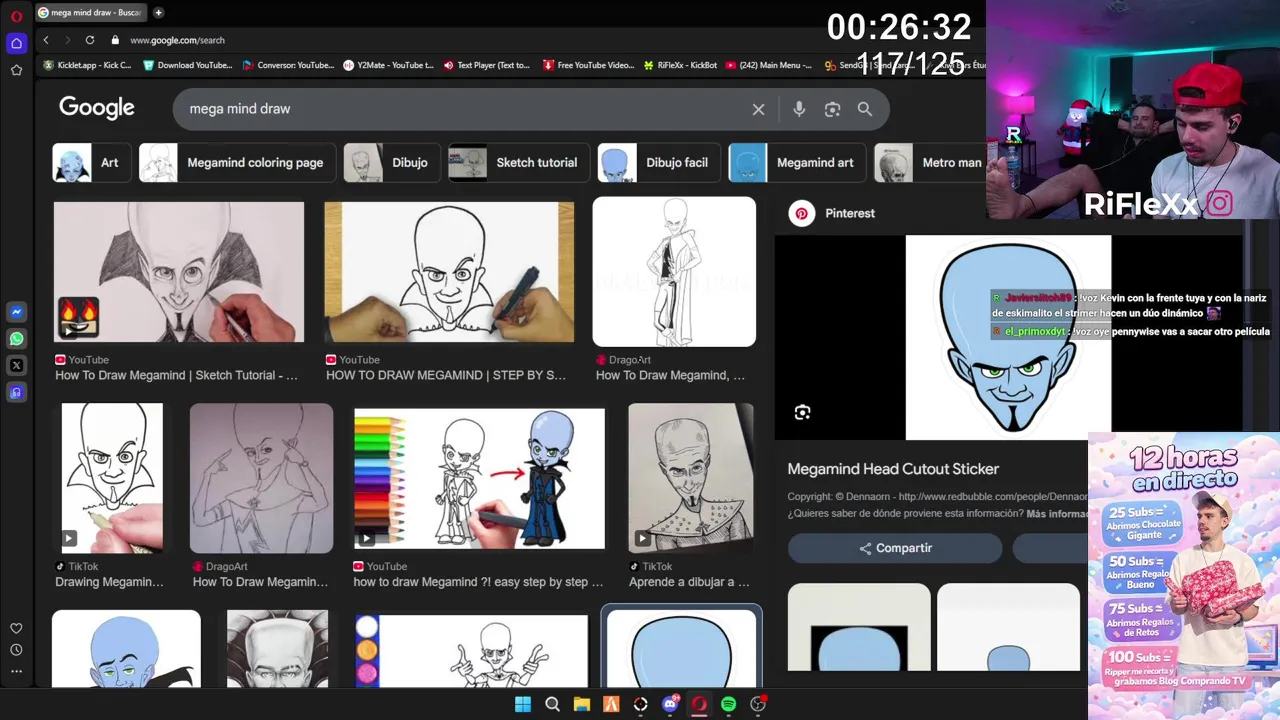Click the magnifier search submit icon

865,109
